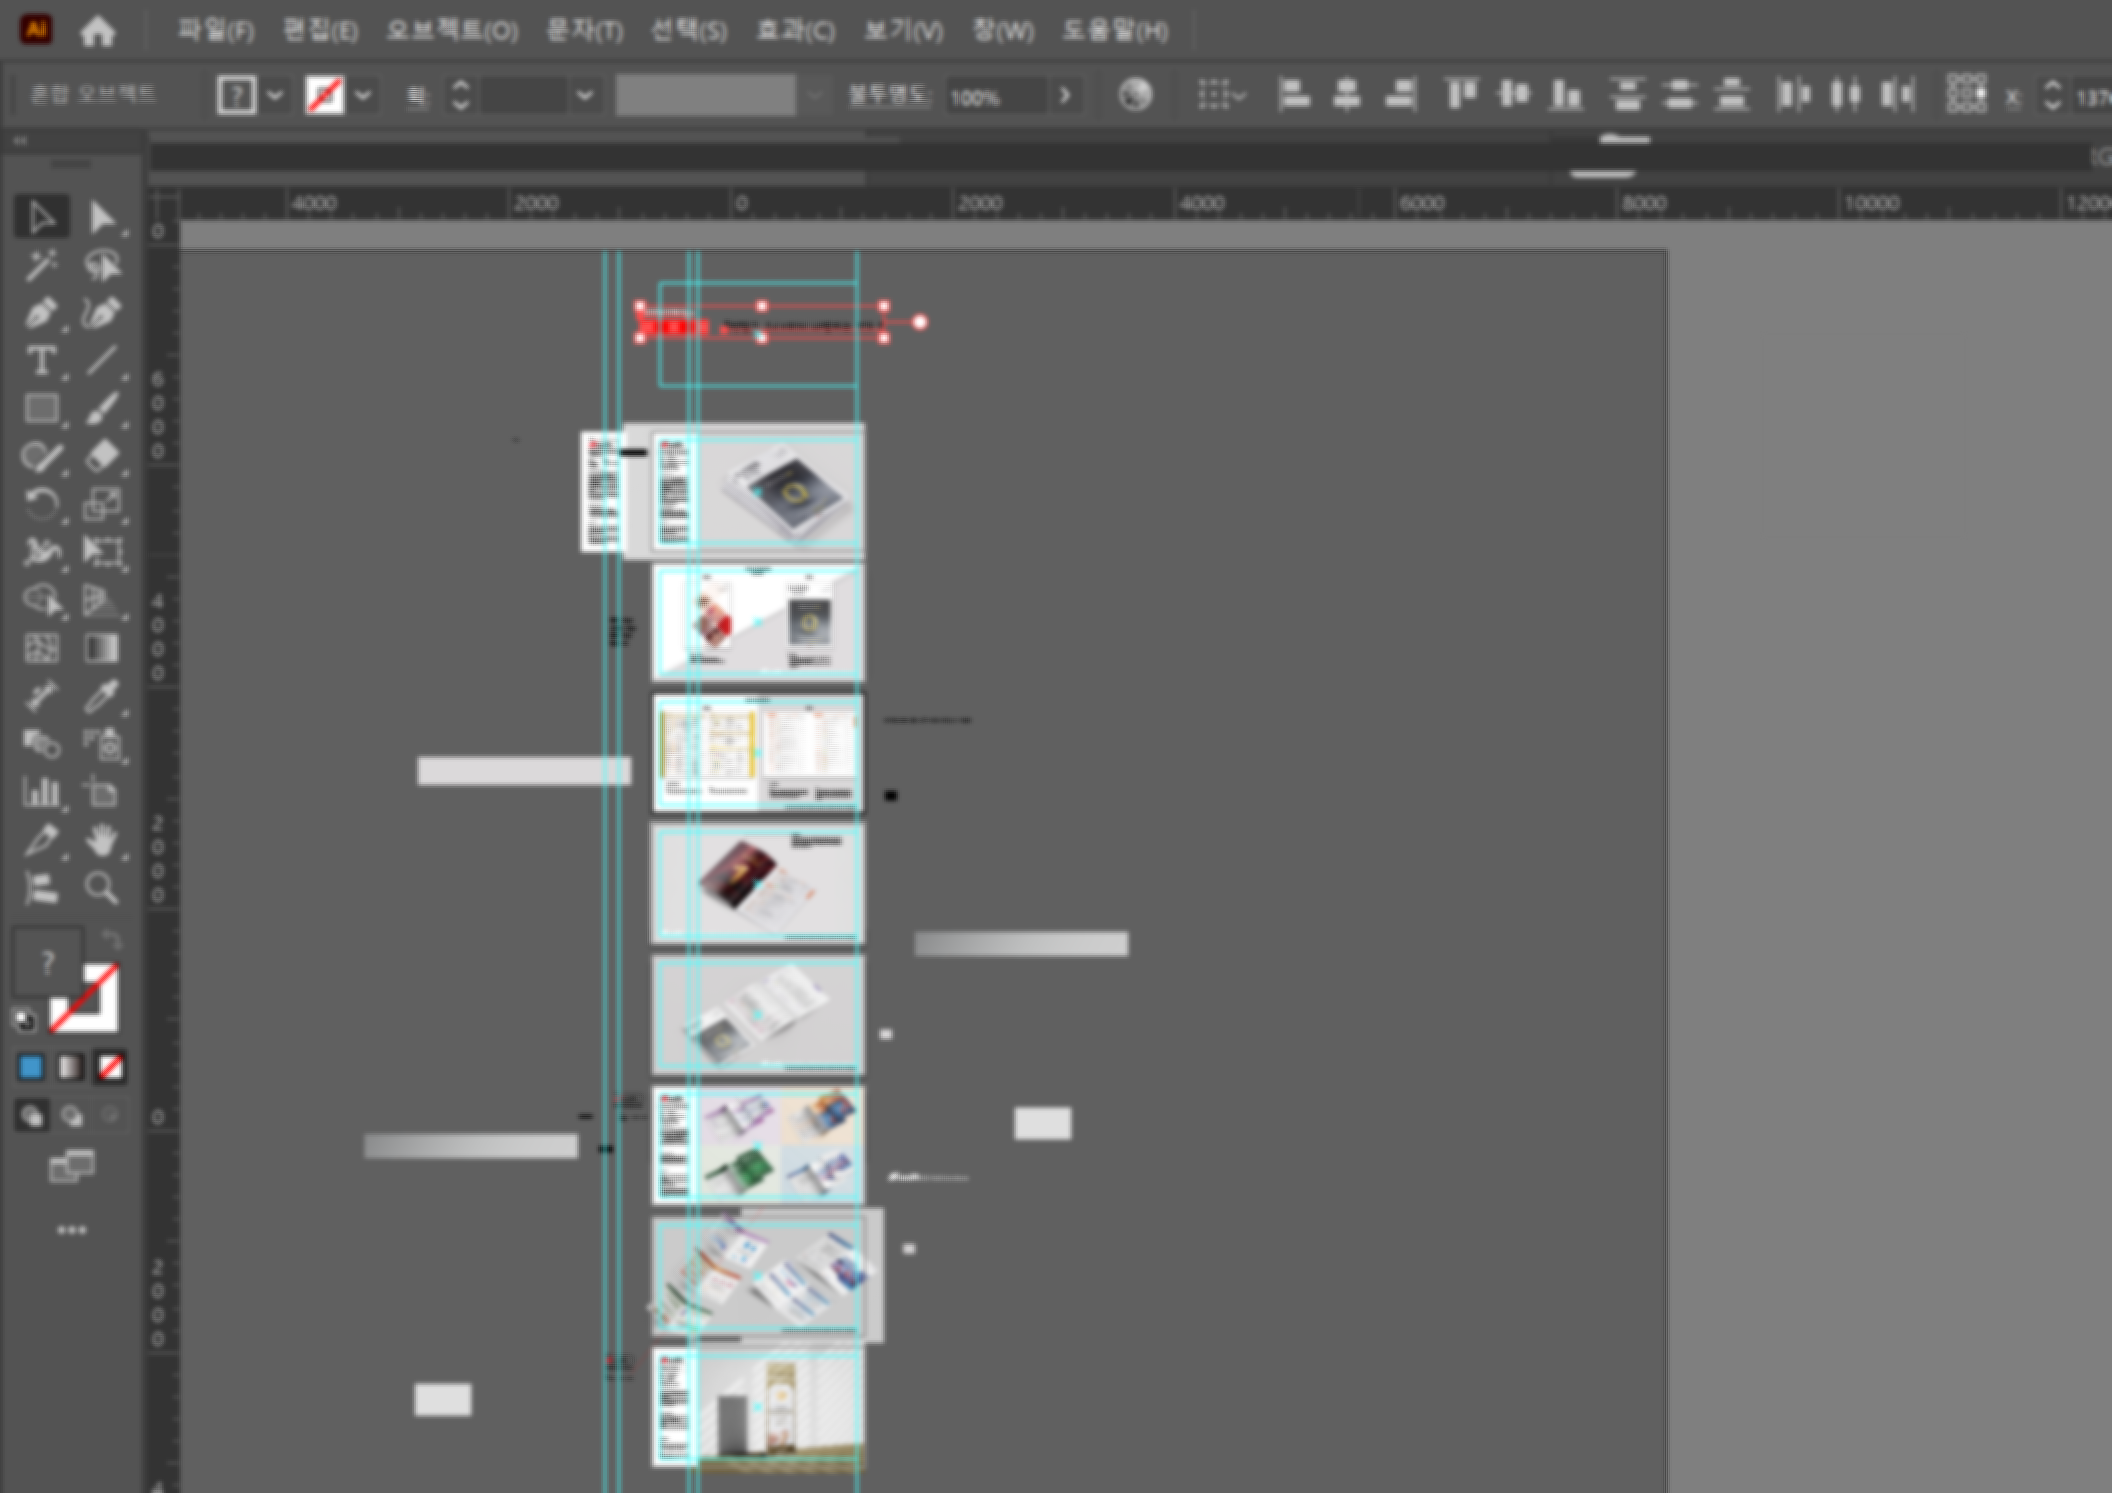Select the Type tool

click(x=40, y=361)
